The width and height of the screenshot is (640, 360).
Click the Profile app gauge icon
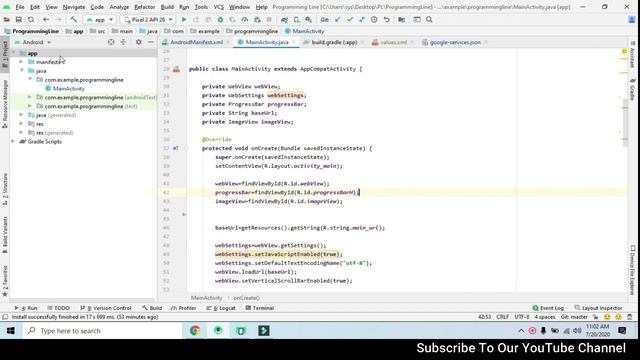point(244,20)
